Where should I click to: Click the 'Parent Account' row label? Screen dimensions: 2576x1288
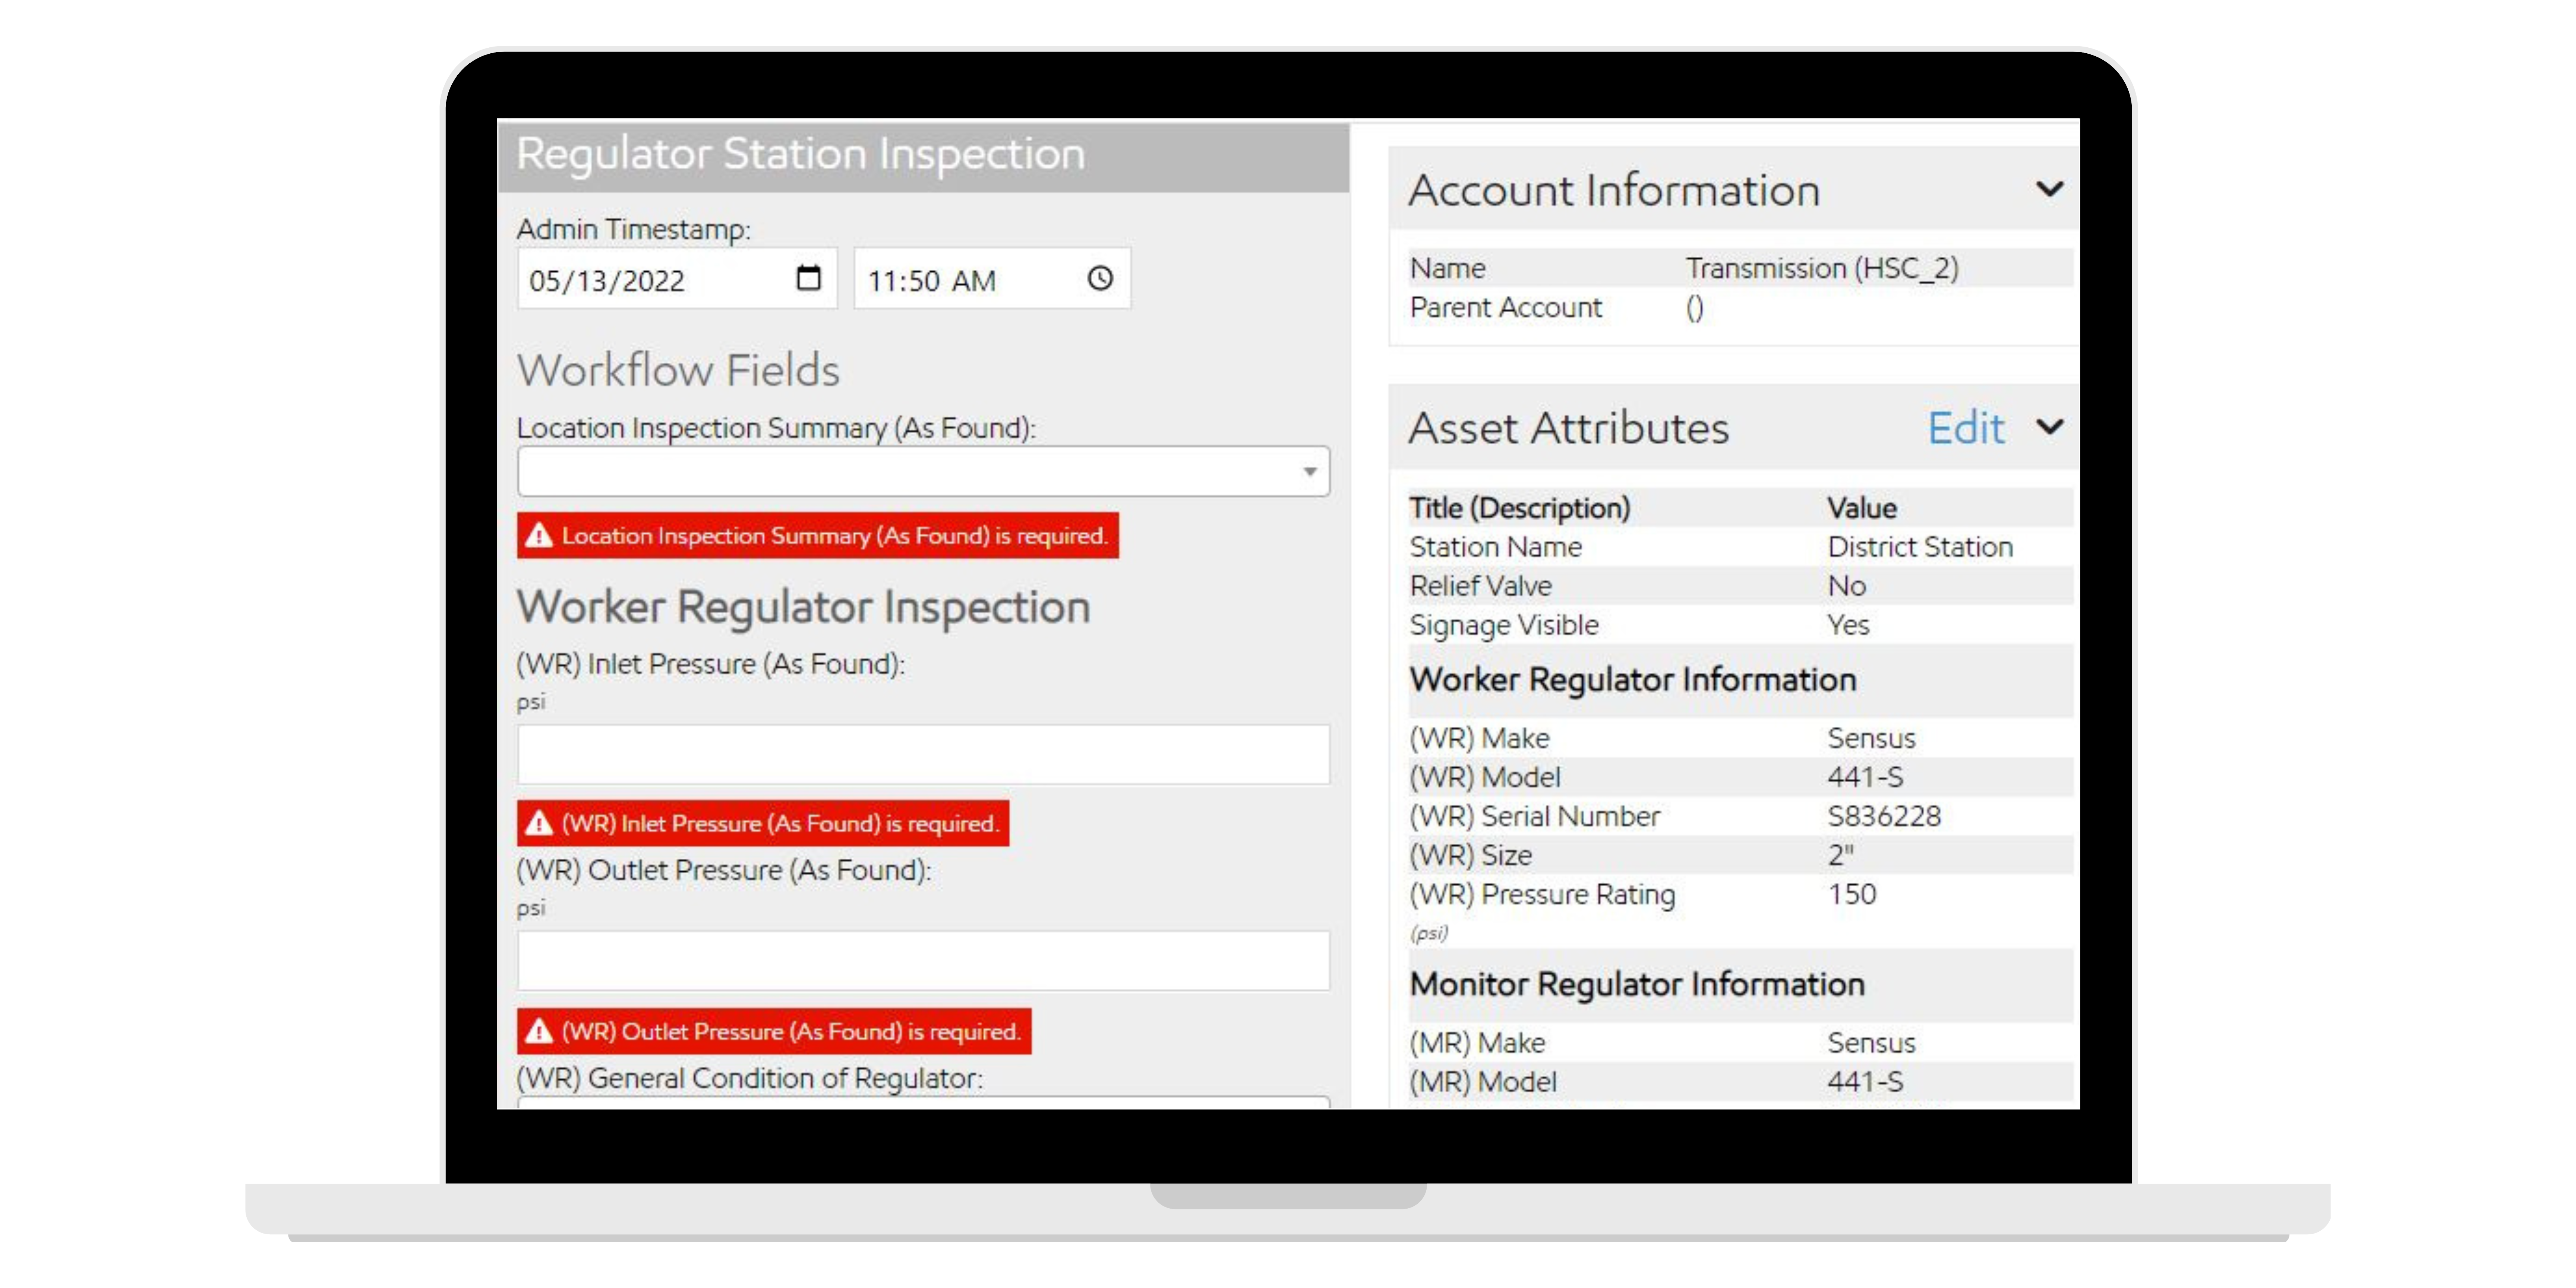tap(1506, 308)
